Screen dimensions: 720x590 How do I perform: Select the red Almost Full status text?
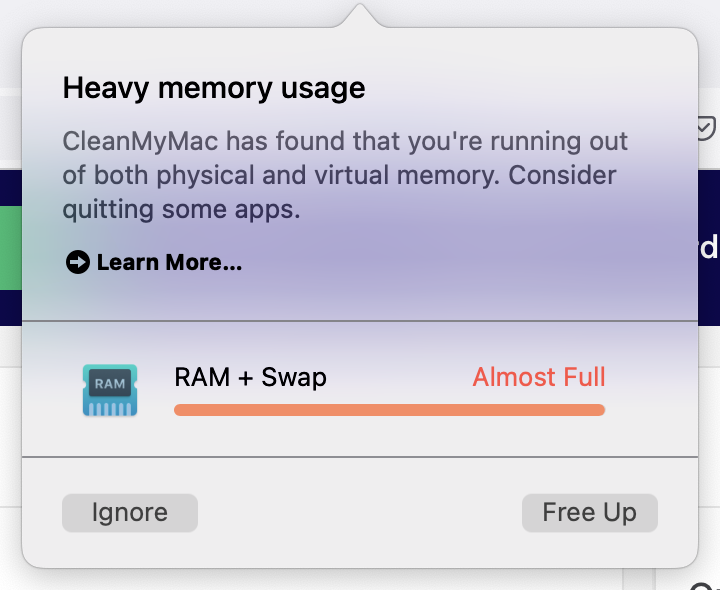click(539, 377)
